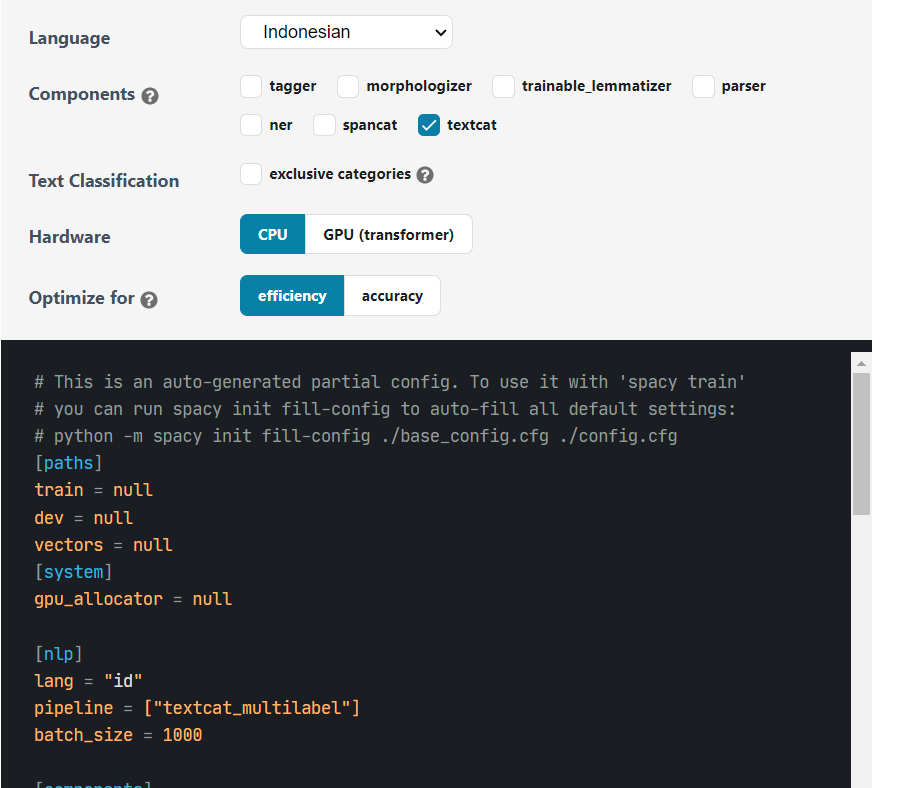910x788 pixels.
Task: Click the 'train = null' config line
Action: click(93, 490)
